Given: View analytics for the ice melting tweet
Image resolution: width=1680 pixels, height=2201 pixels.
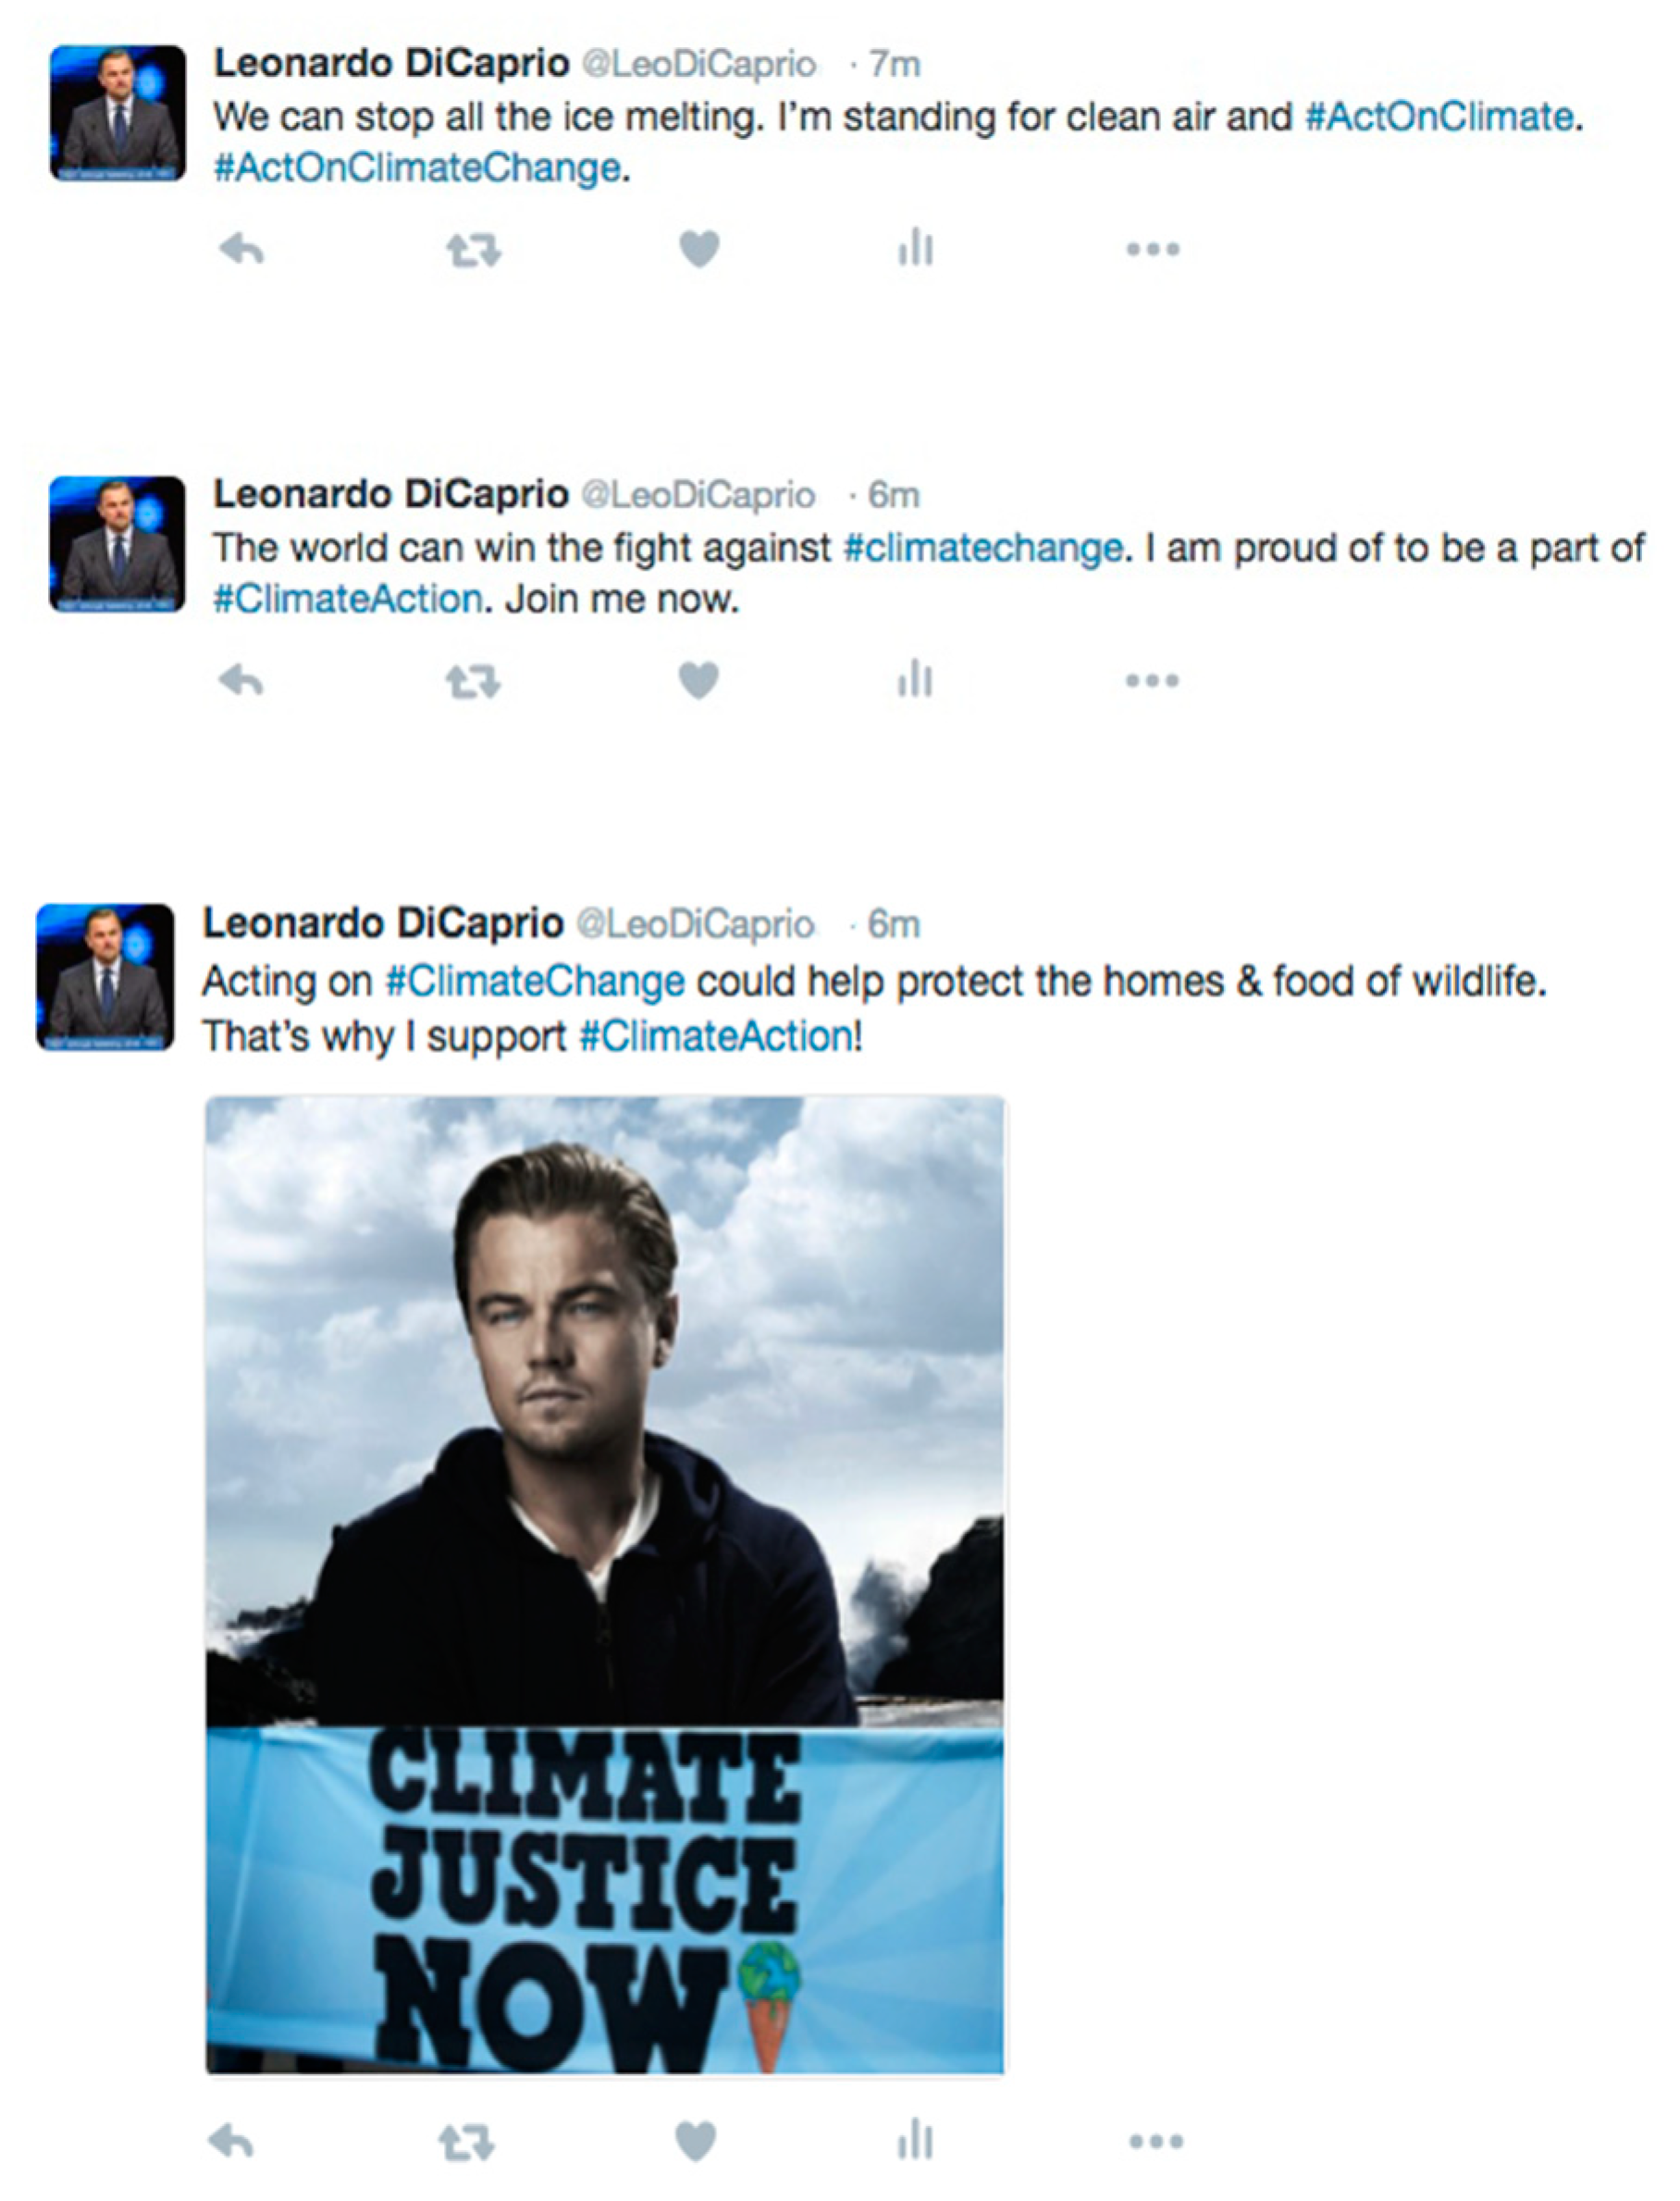Looking at the screenshot, I should point(915,248).
